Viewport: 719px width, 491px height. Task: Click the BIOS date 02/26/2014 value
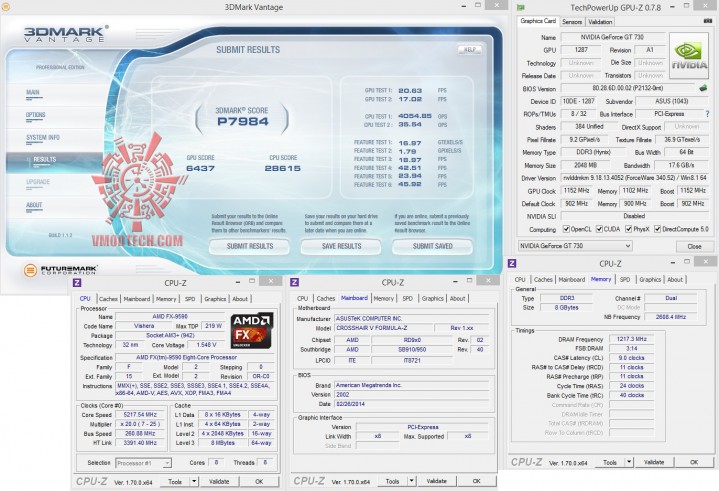tap(411, 404)
